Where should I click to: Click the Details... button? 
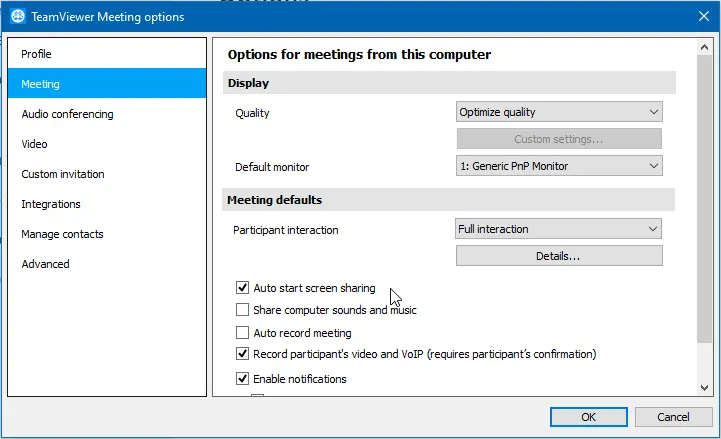coord(559,256)
